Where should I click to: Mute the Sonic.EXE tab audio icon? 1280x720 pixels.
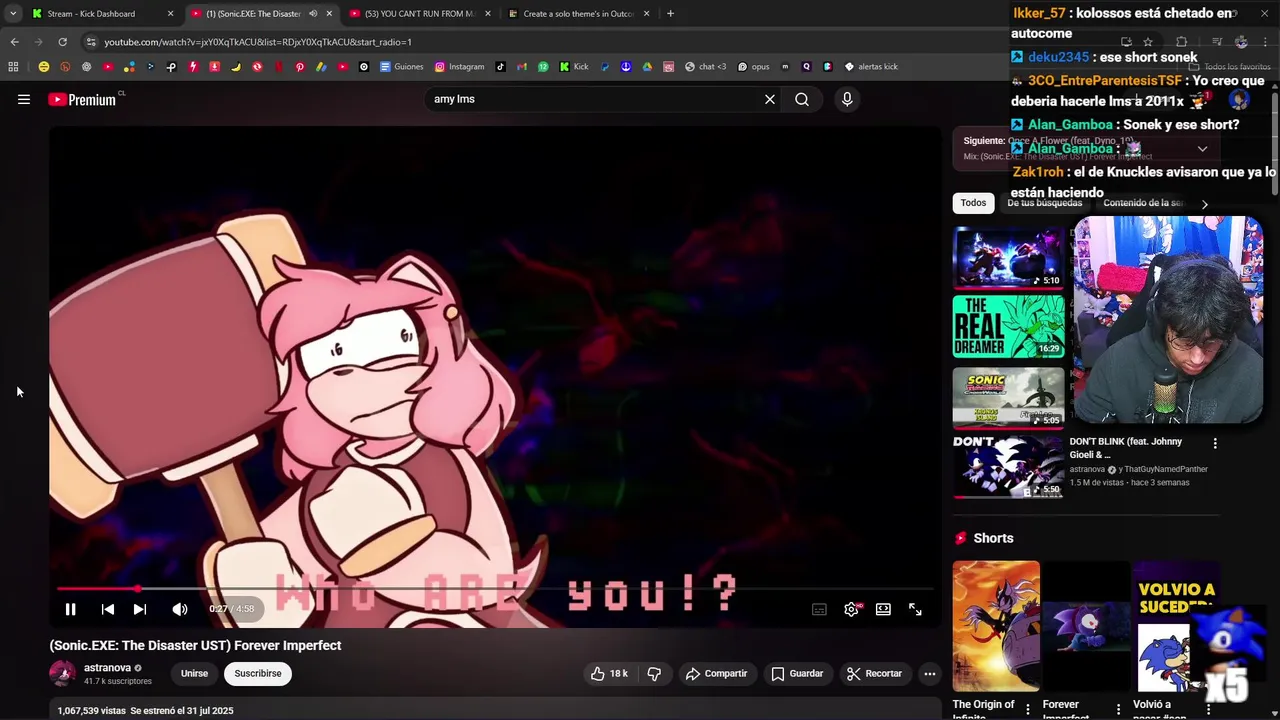click(x=313, y=14)
